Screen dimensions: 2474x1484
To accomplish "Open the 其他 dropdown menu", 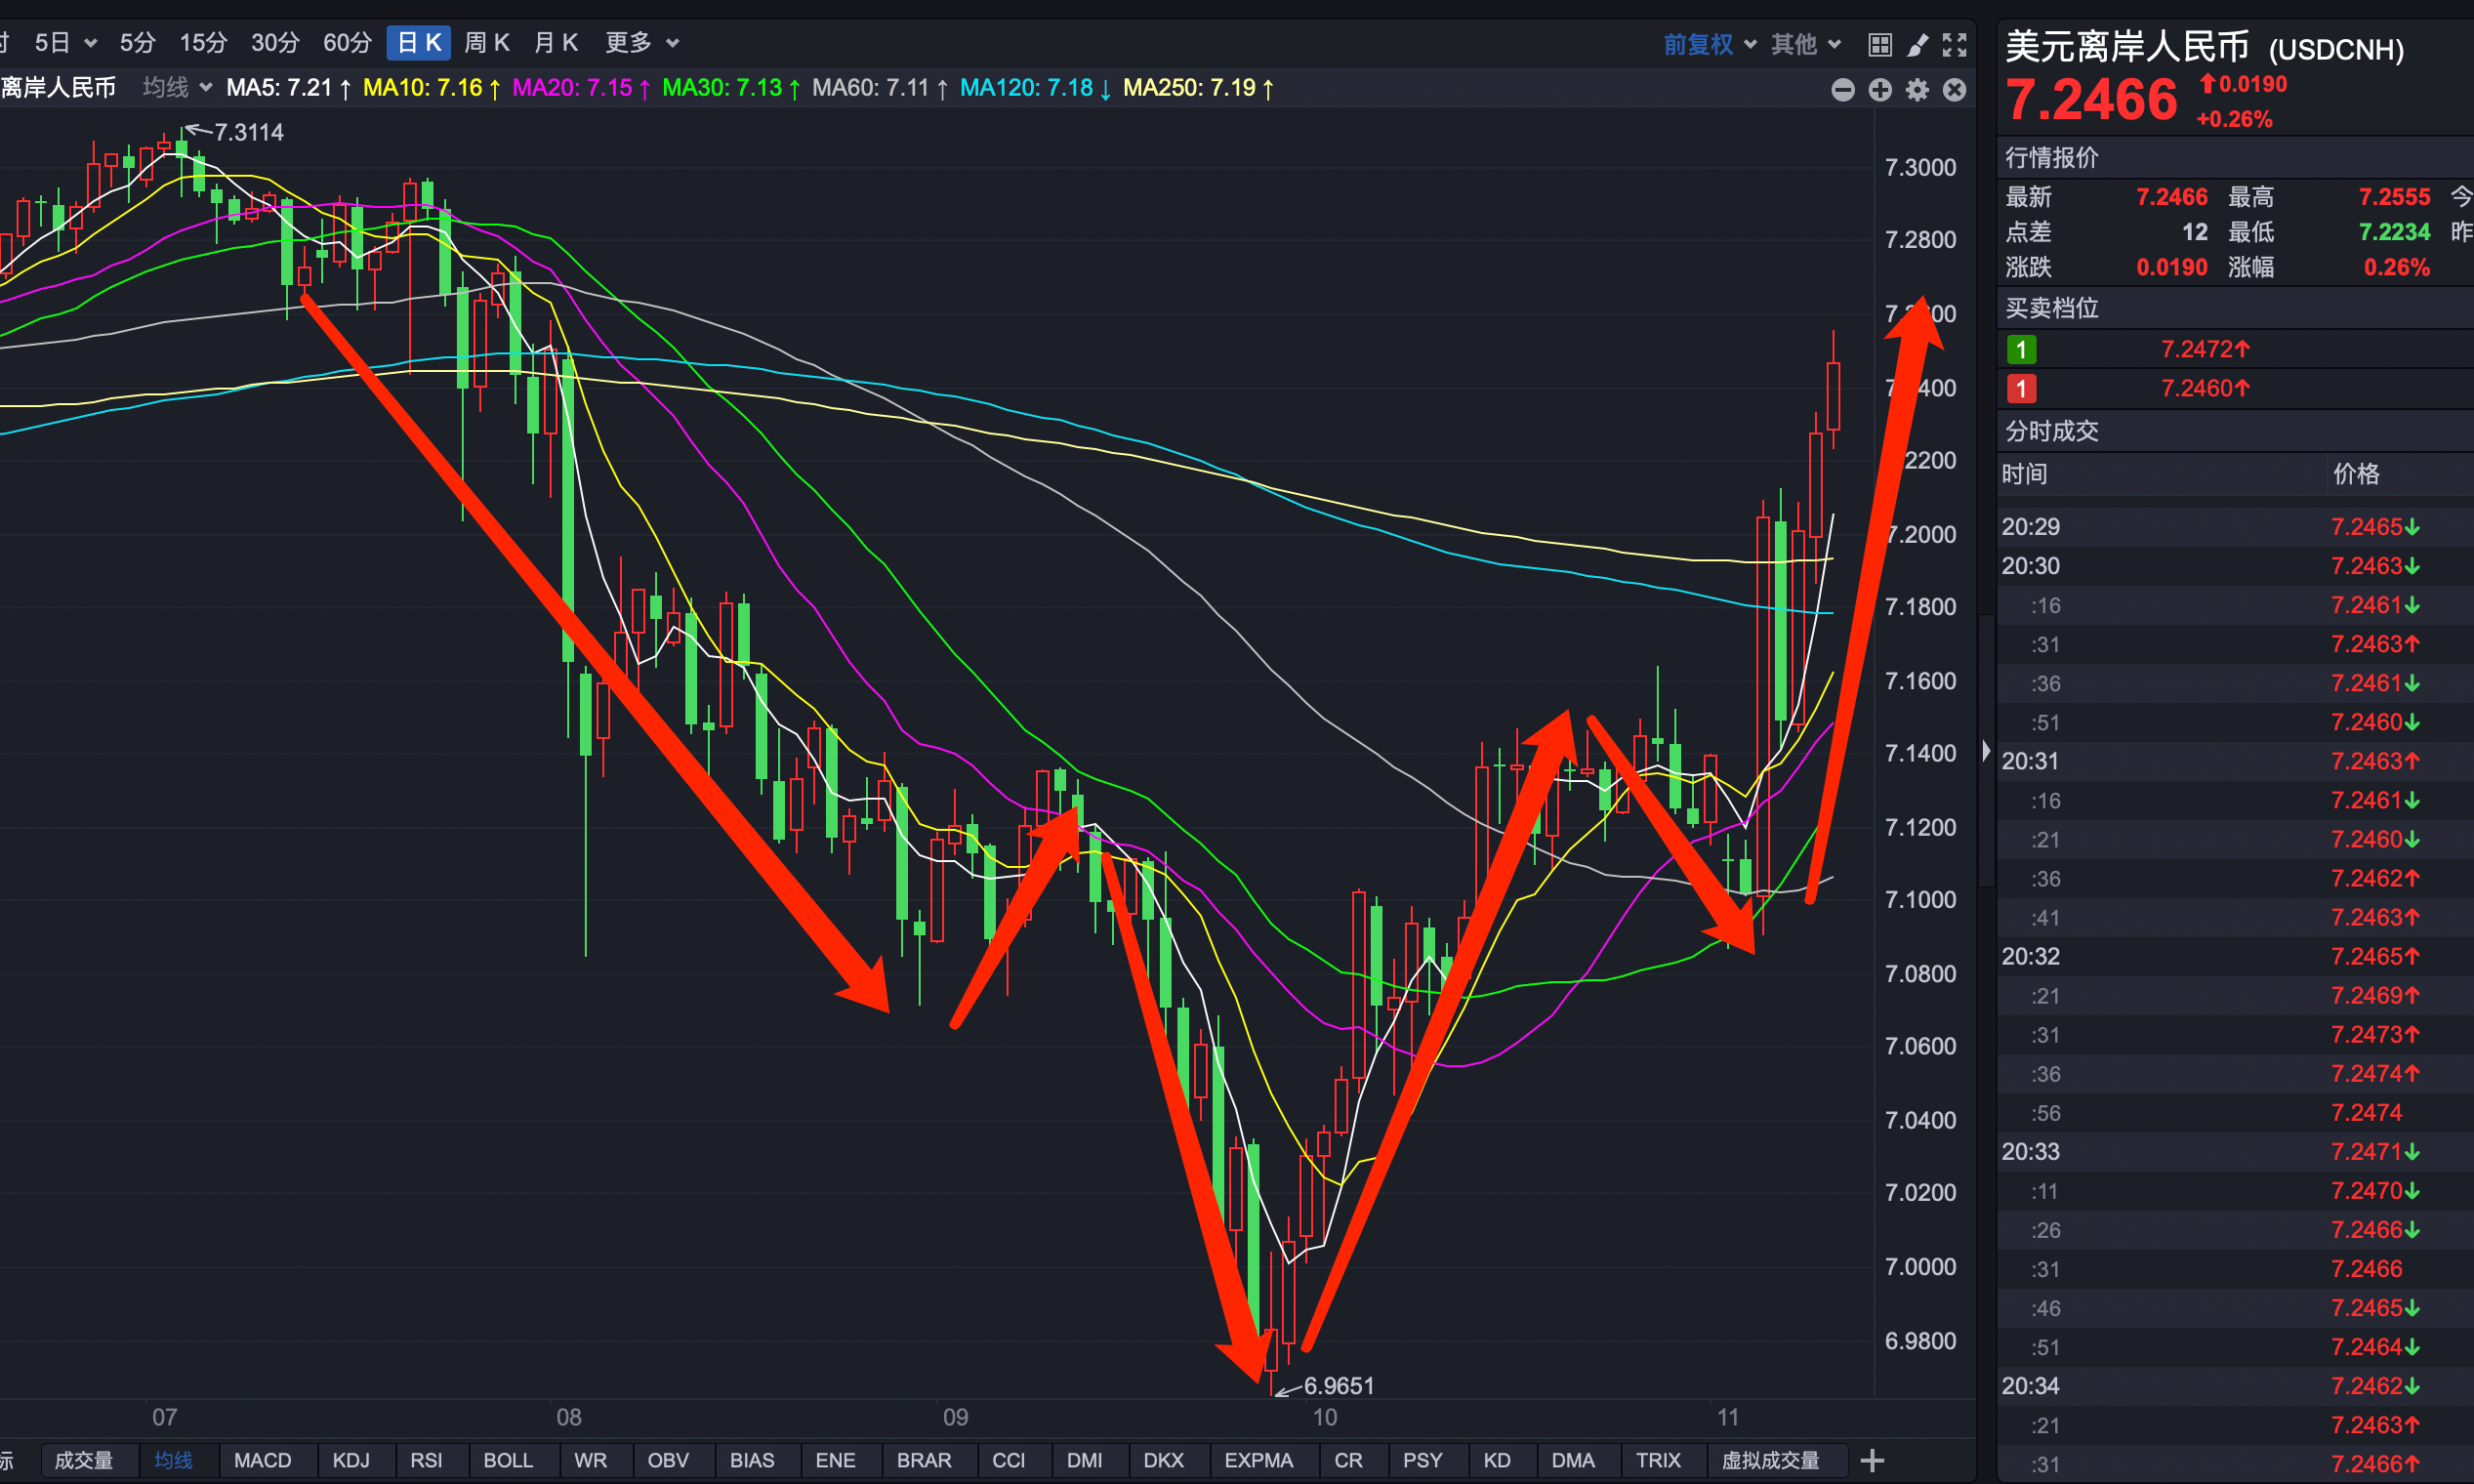I will coord(1805,44).
